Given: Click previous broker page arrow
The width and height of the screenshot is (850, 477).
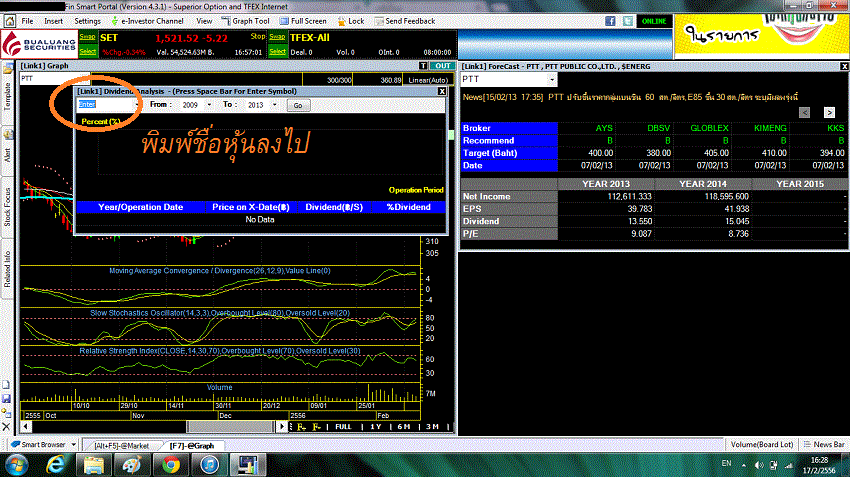Looking at the screenshot, I should [x=804, y=112].
